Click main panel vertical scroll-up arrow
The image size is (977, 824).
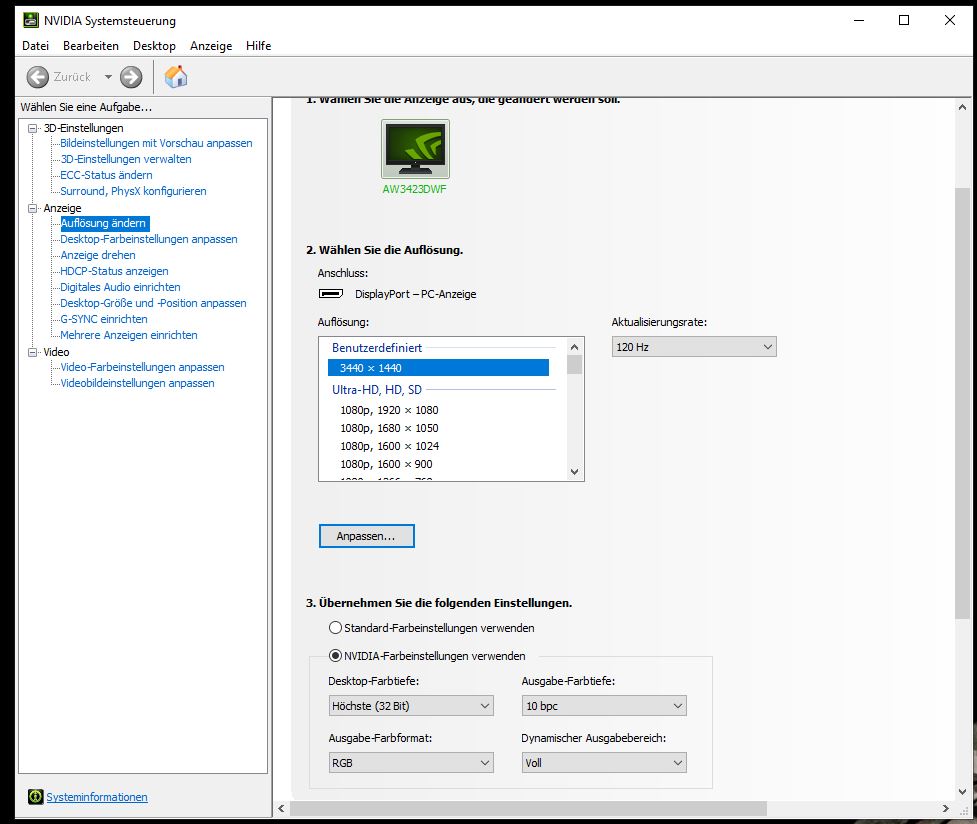tap(963, 107)
